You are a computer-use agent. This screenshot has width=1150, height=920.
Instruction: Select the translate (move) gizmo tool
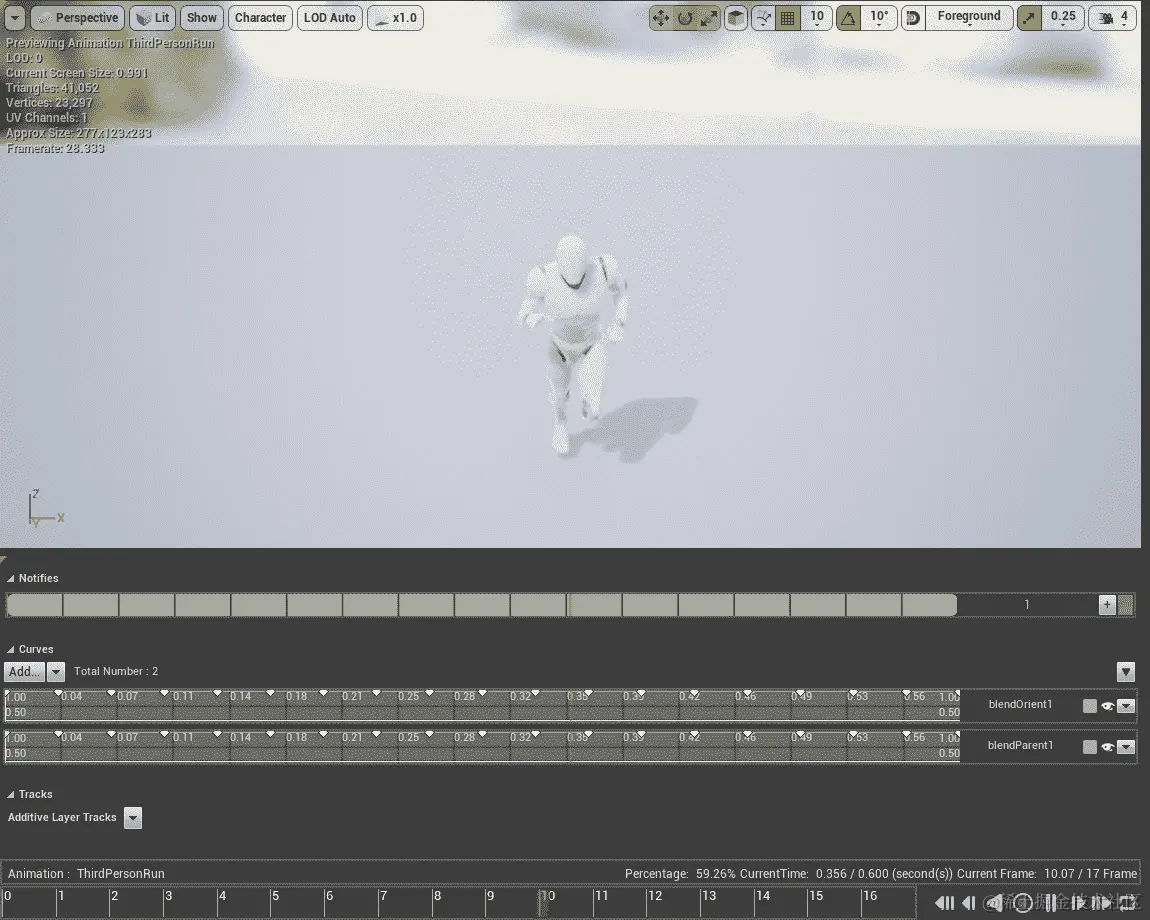click(661, 18)
